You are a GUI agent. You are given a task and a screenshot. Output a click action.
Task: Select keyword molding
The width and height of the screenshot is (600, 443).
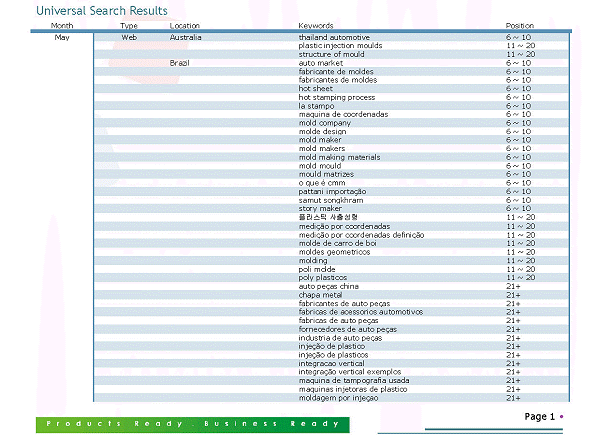(x=313, y=261)
